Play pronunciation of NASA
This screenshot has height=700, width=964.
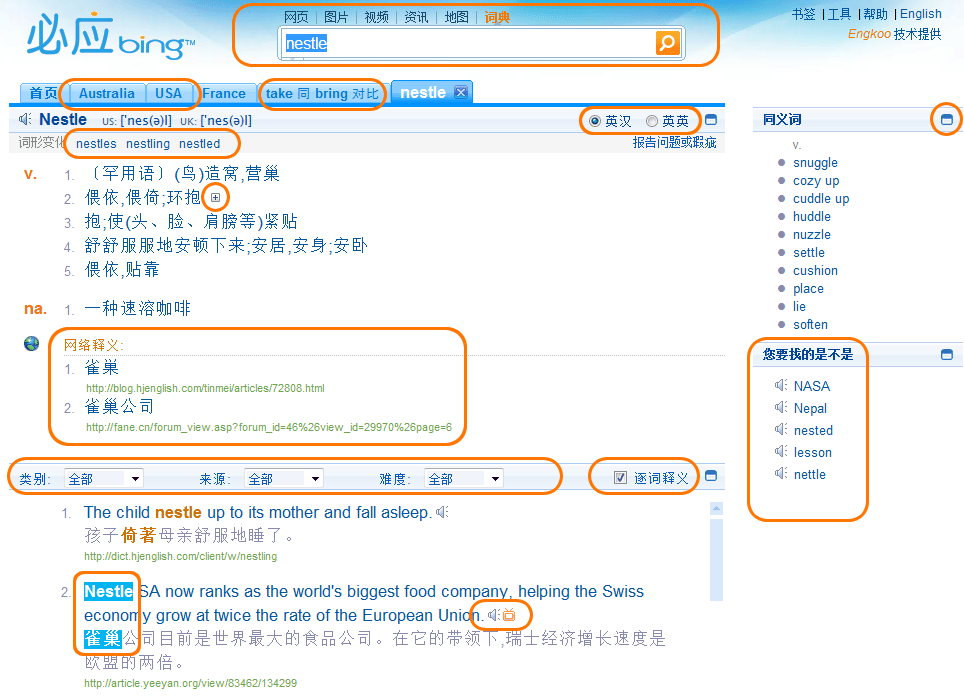click(x=781, y=385)
